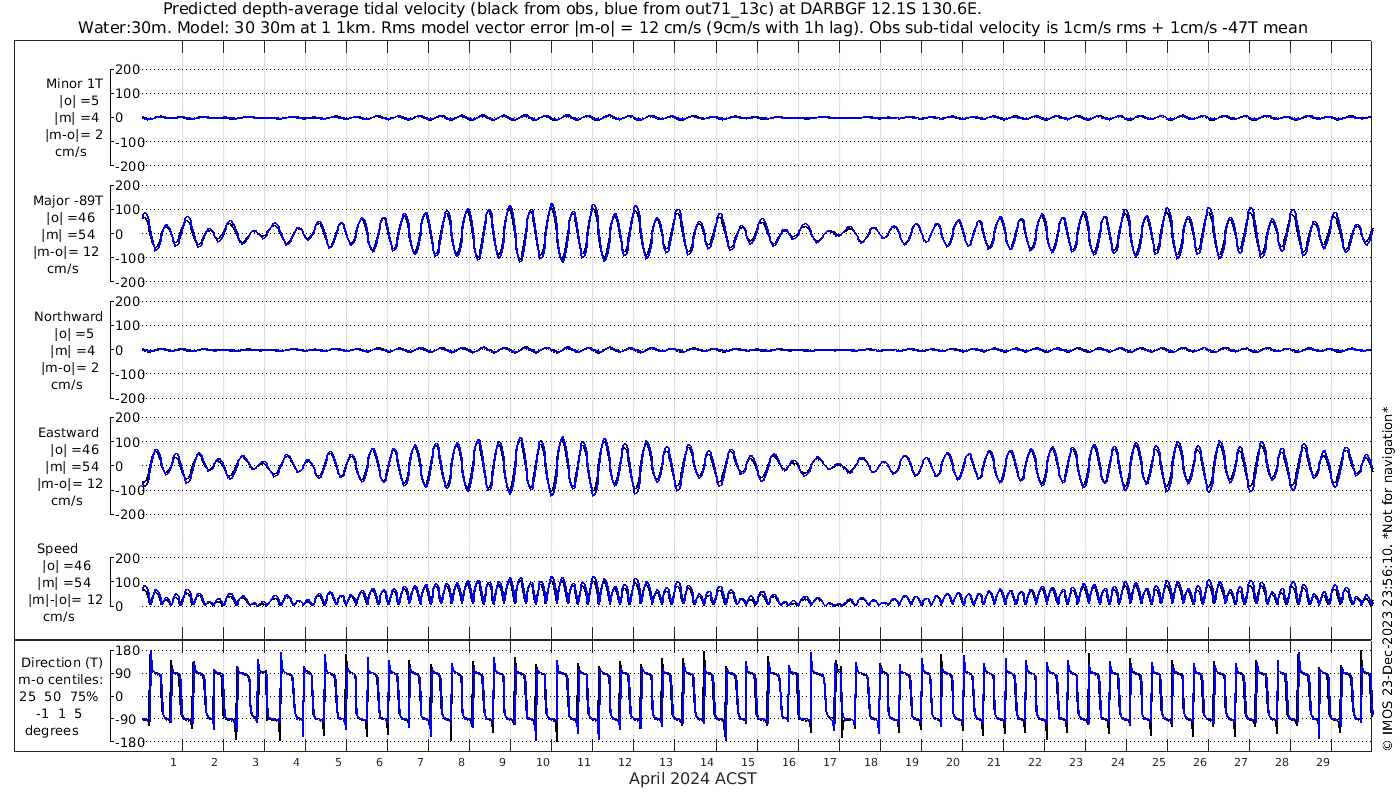The width and height of the screenshot is (1400, 800).
Task: Click '|m-o|= 2' under Minor 1T
Action: (72, 135)
